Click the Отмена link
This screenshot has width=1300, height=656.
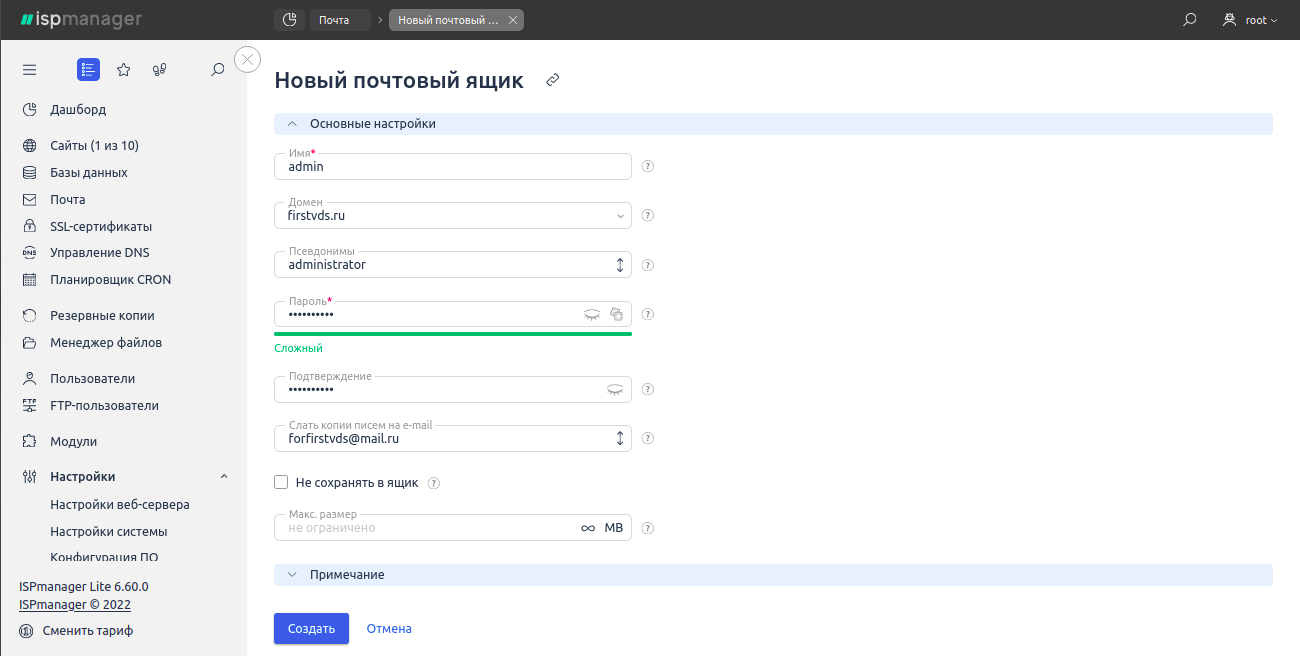[x=389, y=629]
